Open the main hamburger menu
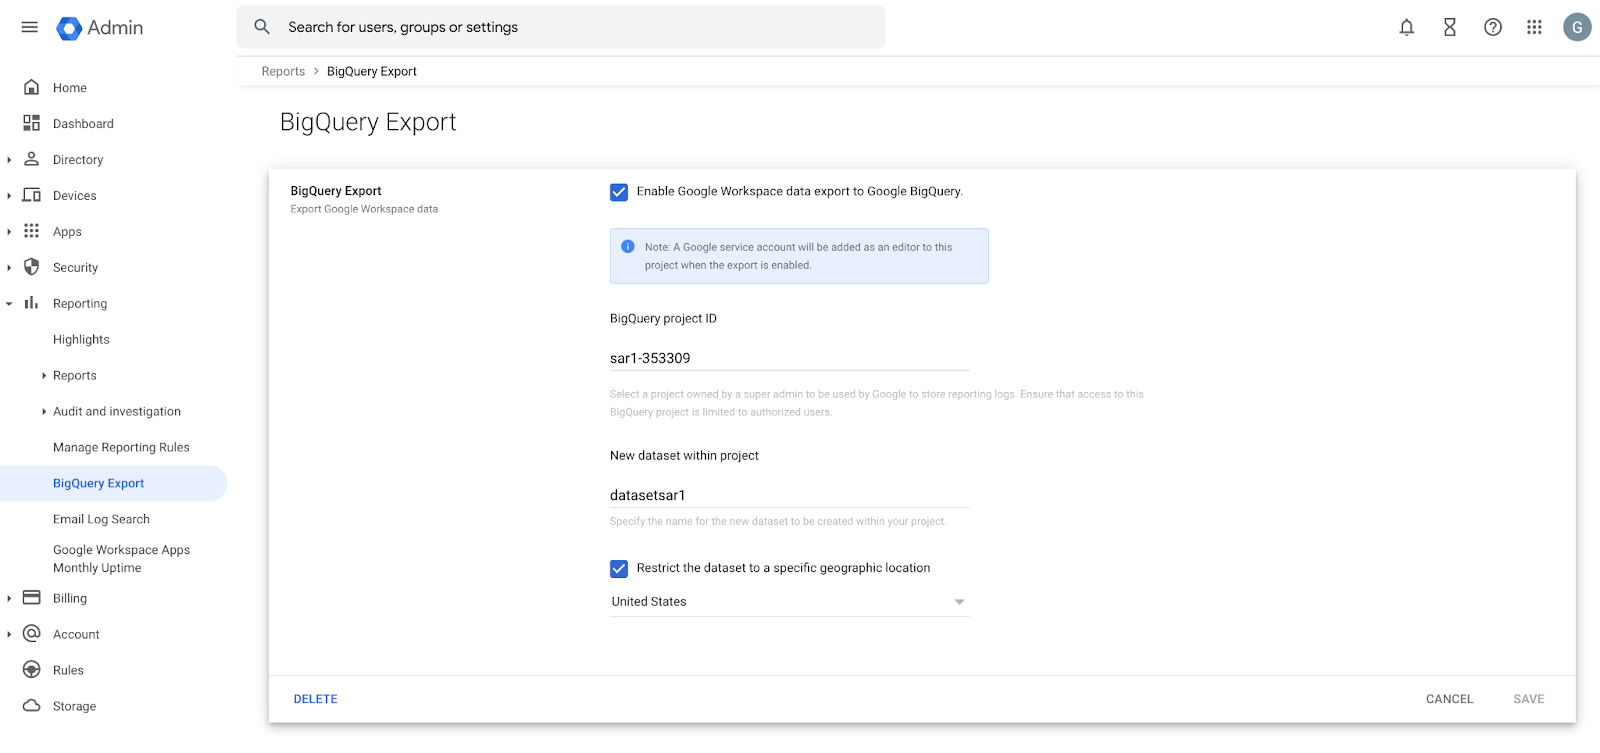 tap(30, 27)
